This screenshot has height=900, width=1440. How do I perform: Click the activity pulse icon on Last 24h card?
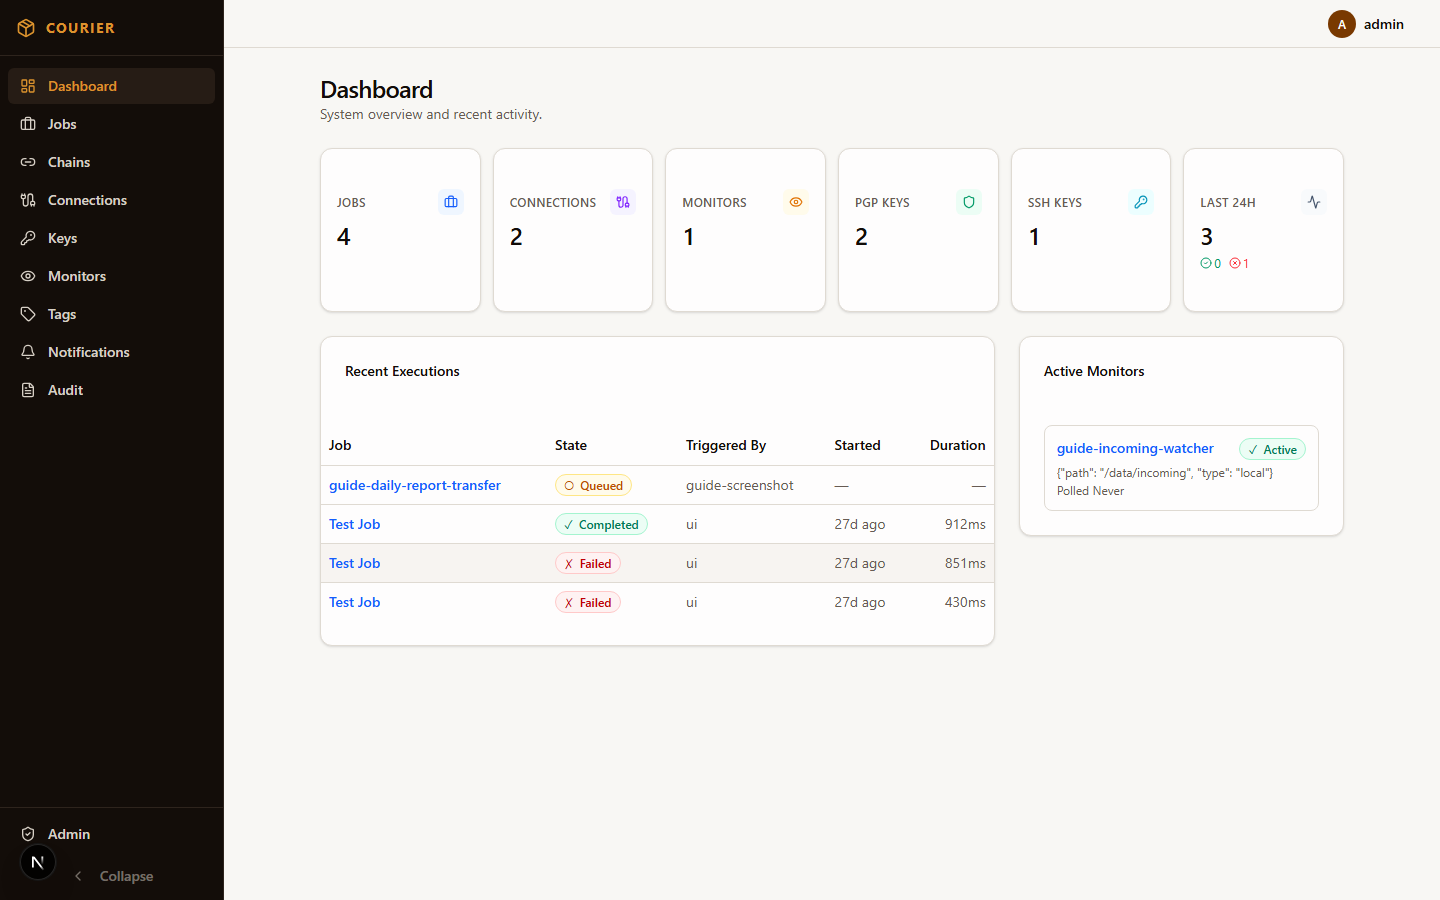[1314, 202]
